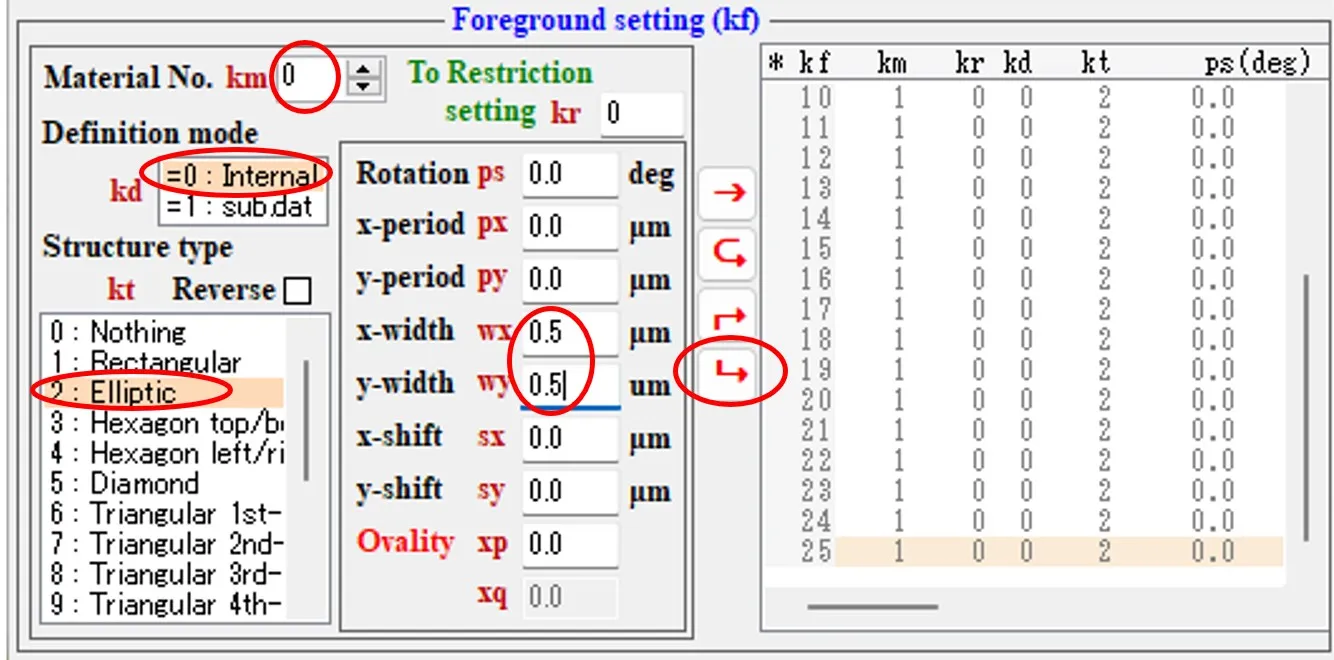Select structure type 3 : Hexagon top/bottom

click(x=163, y=423)
